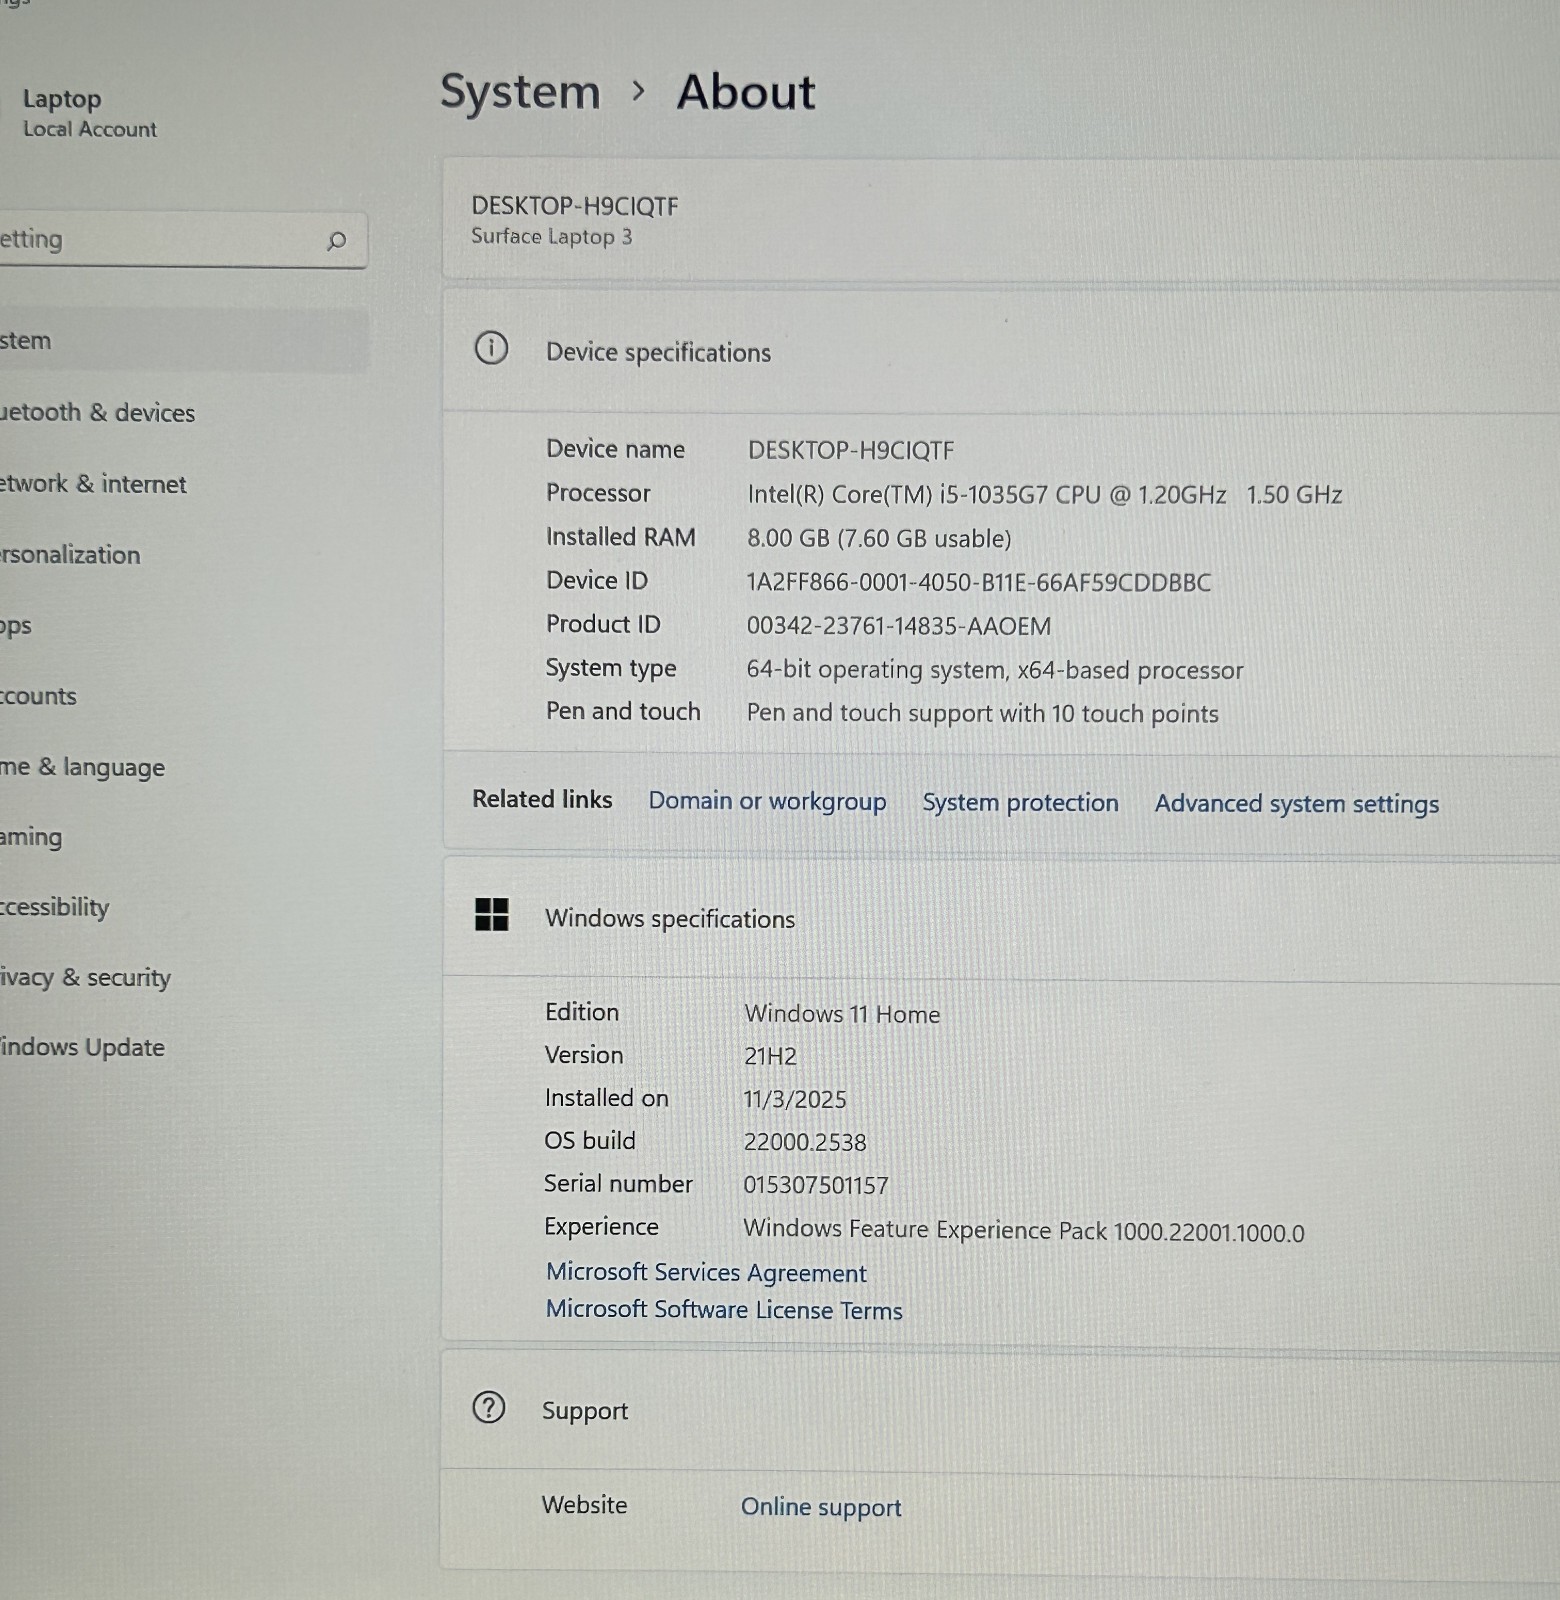Open Bluetooth & devices settings
1560x1600 pixels.
point(98,412)
